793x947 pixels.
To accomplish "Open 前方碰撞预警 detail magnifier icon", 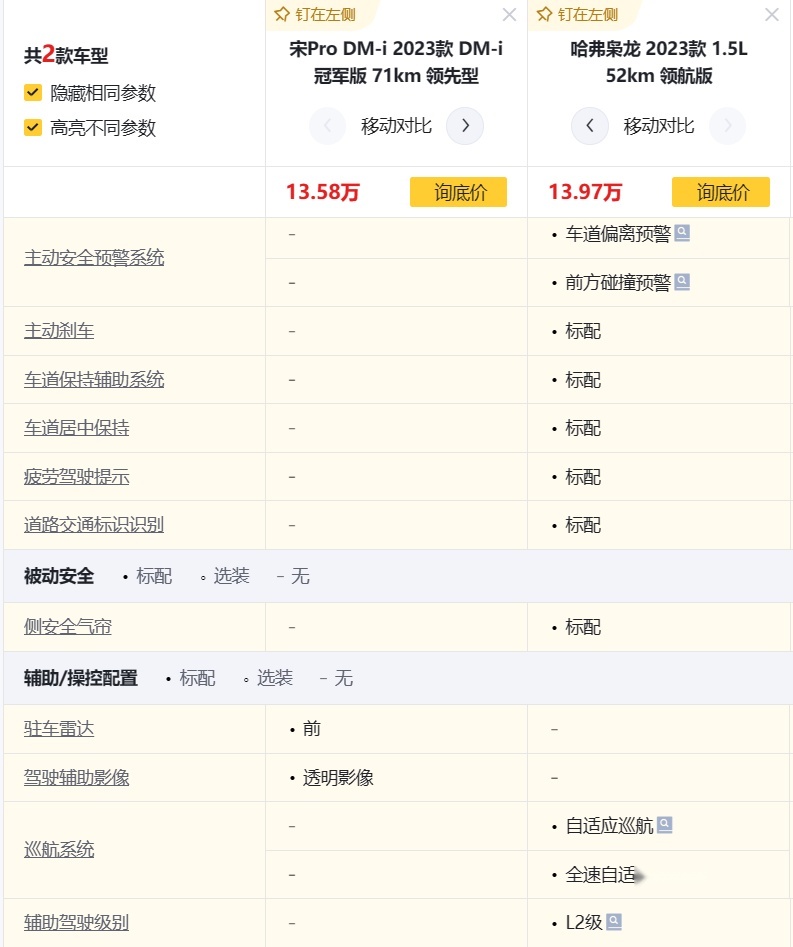I will pos(682,281).
